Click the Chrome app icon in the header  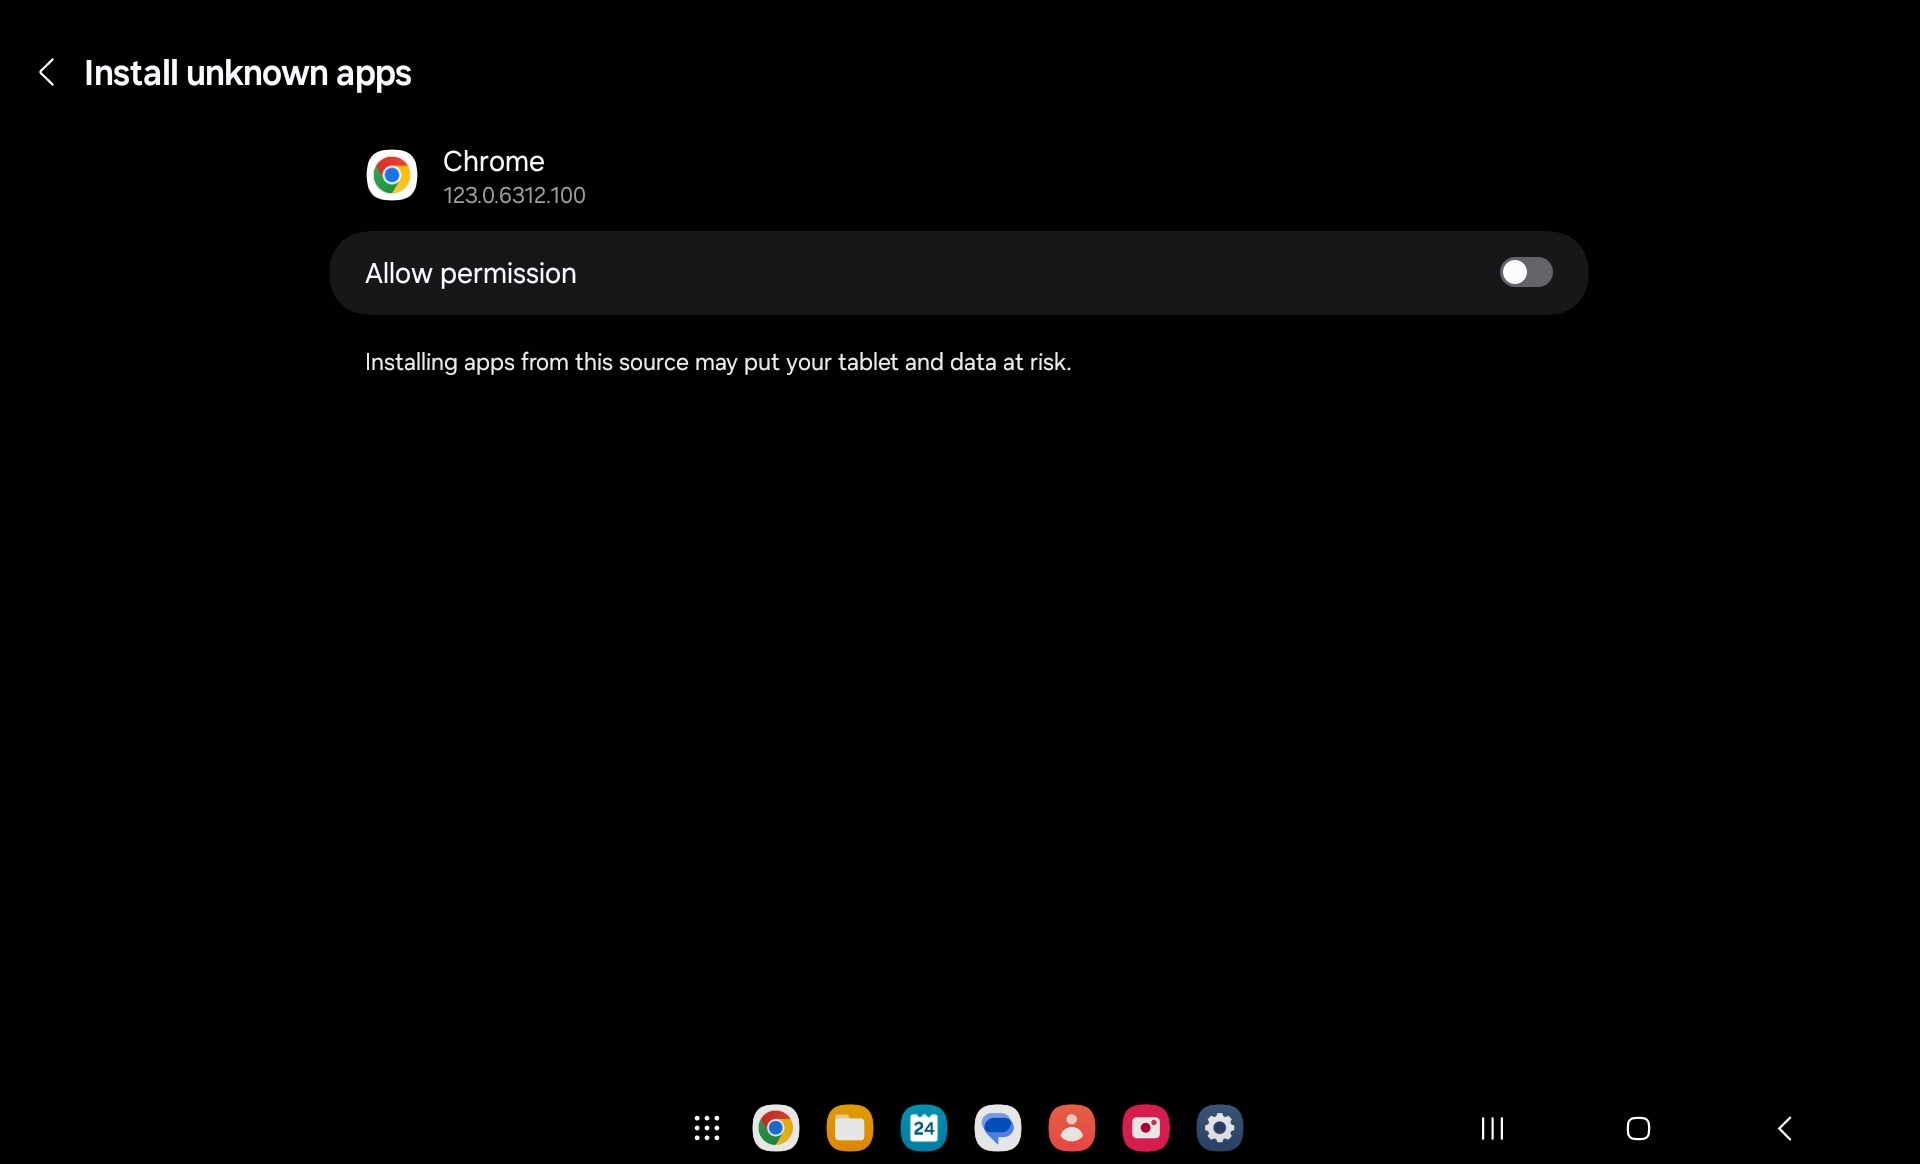(x=391, y=175)
